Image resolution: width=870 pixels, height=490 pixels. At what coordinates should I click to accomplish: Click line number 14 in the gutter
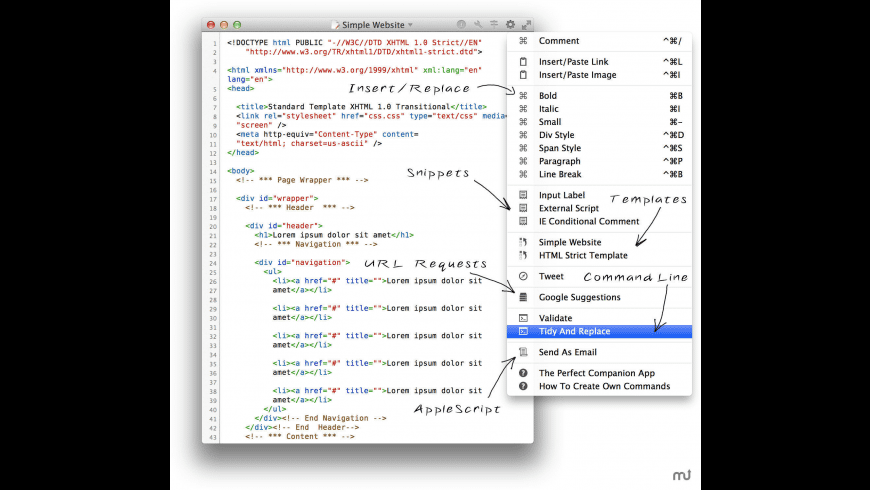[x=213, y=171]
